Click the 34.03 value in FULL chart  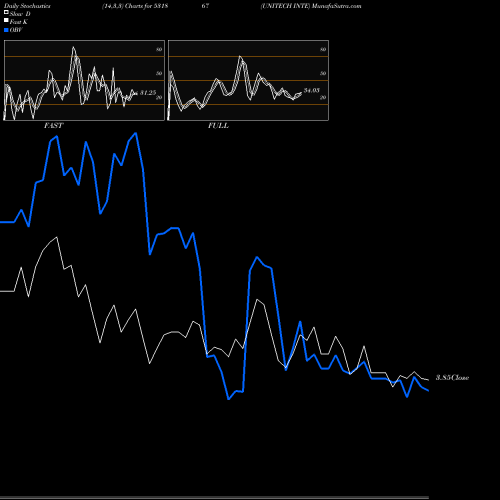tap(312, 90)
